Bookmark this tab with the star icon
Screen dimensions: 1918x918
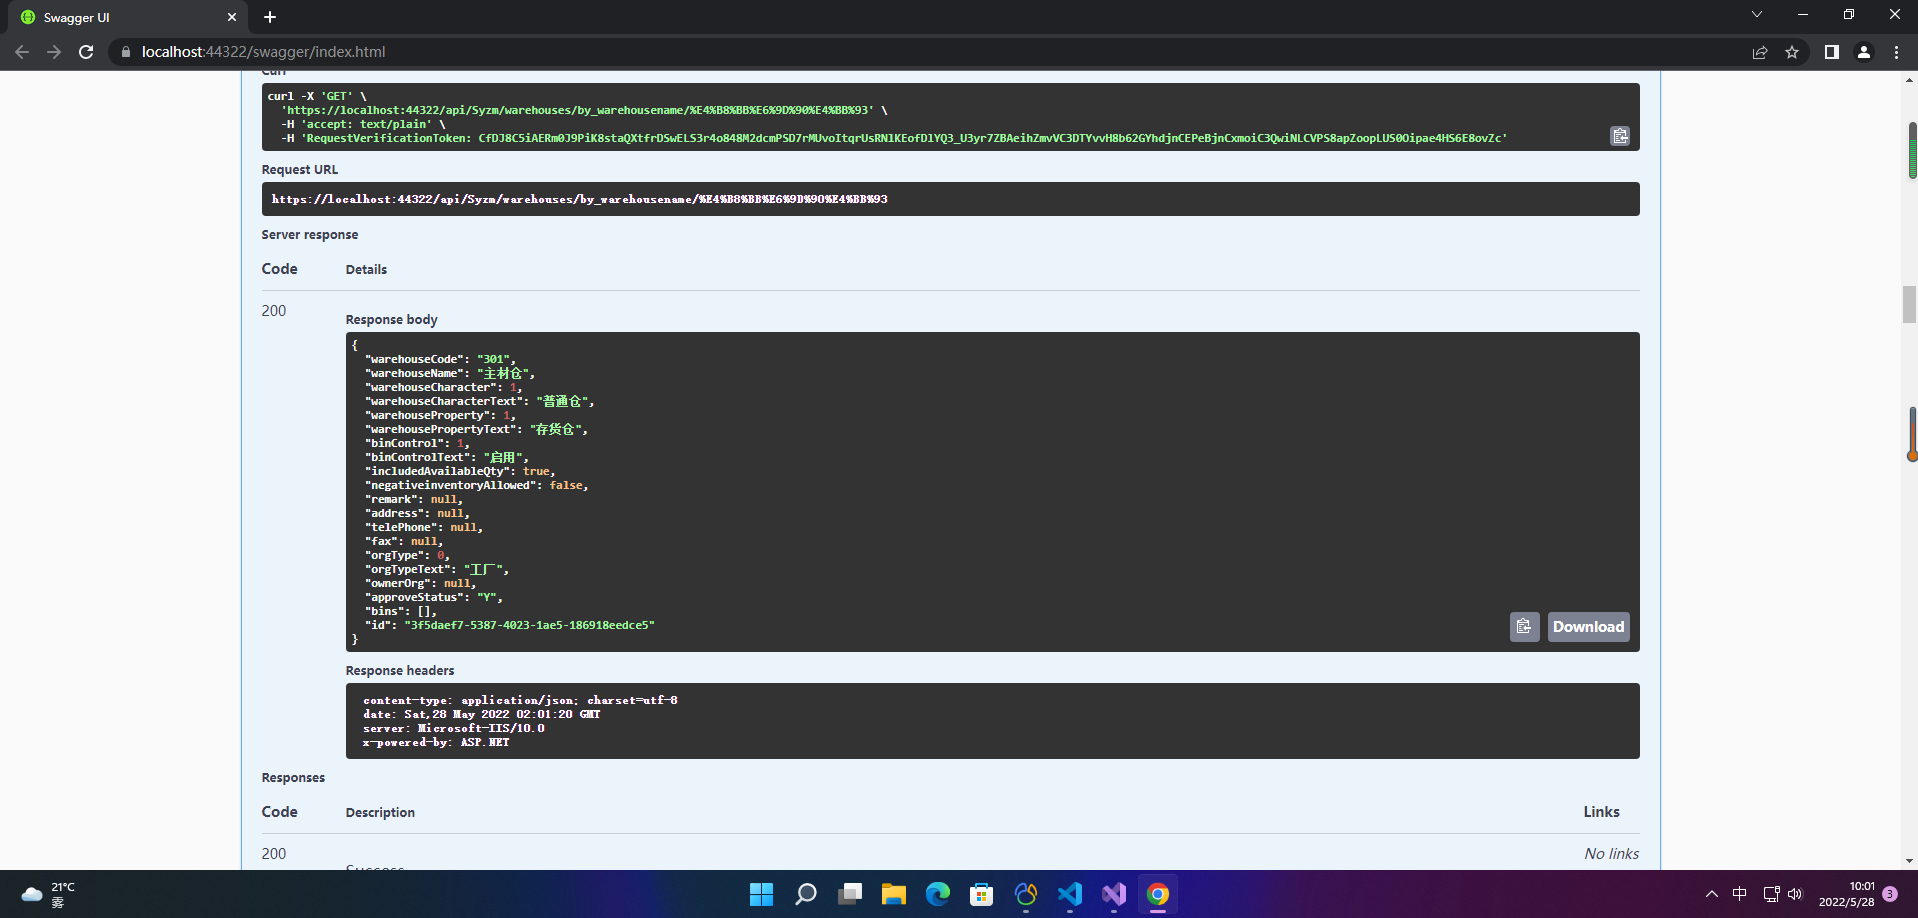click(1792, 52)
